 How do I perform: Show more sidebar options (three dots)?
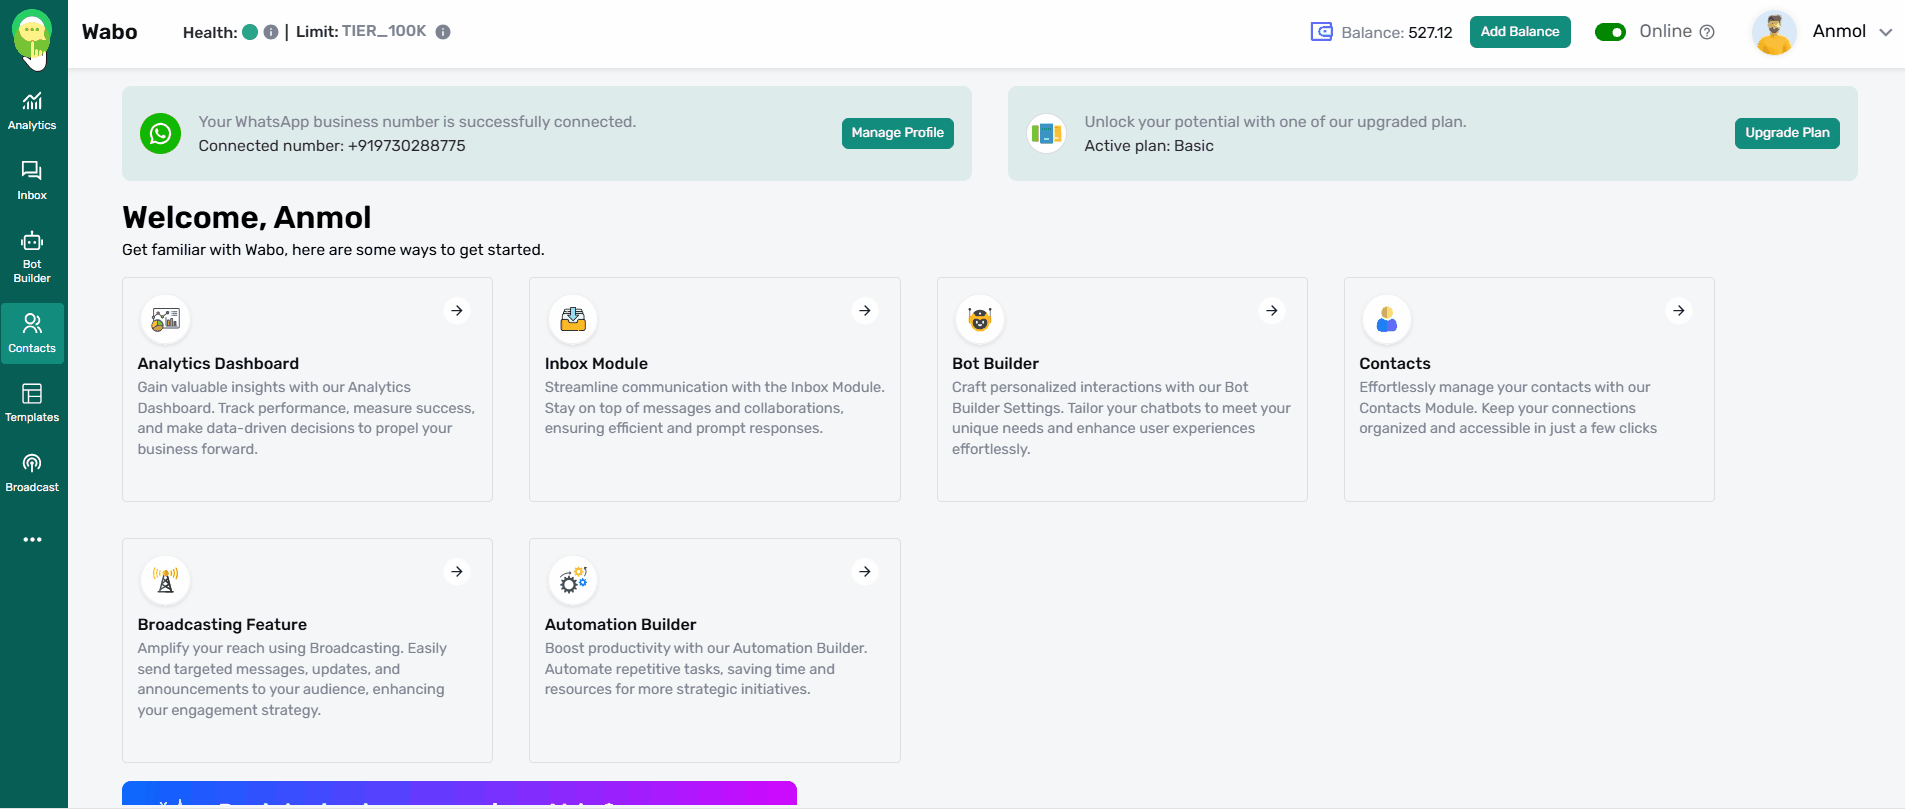click(x=32, y=540)
